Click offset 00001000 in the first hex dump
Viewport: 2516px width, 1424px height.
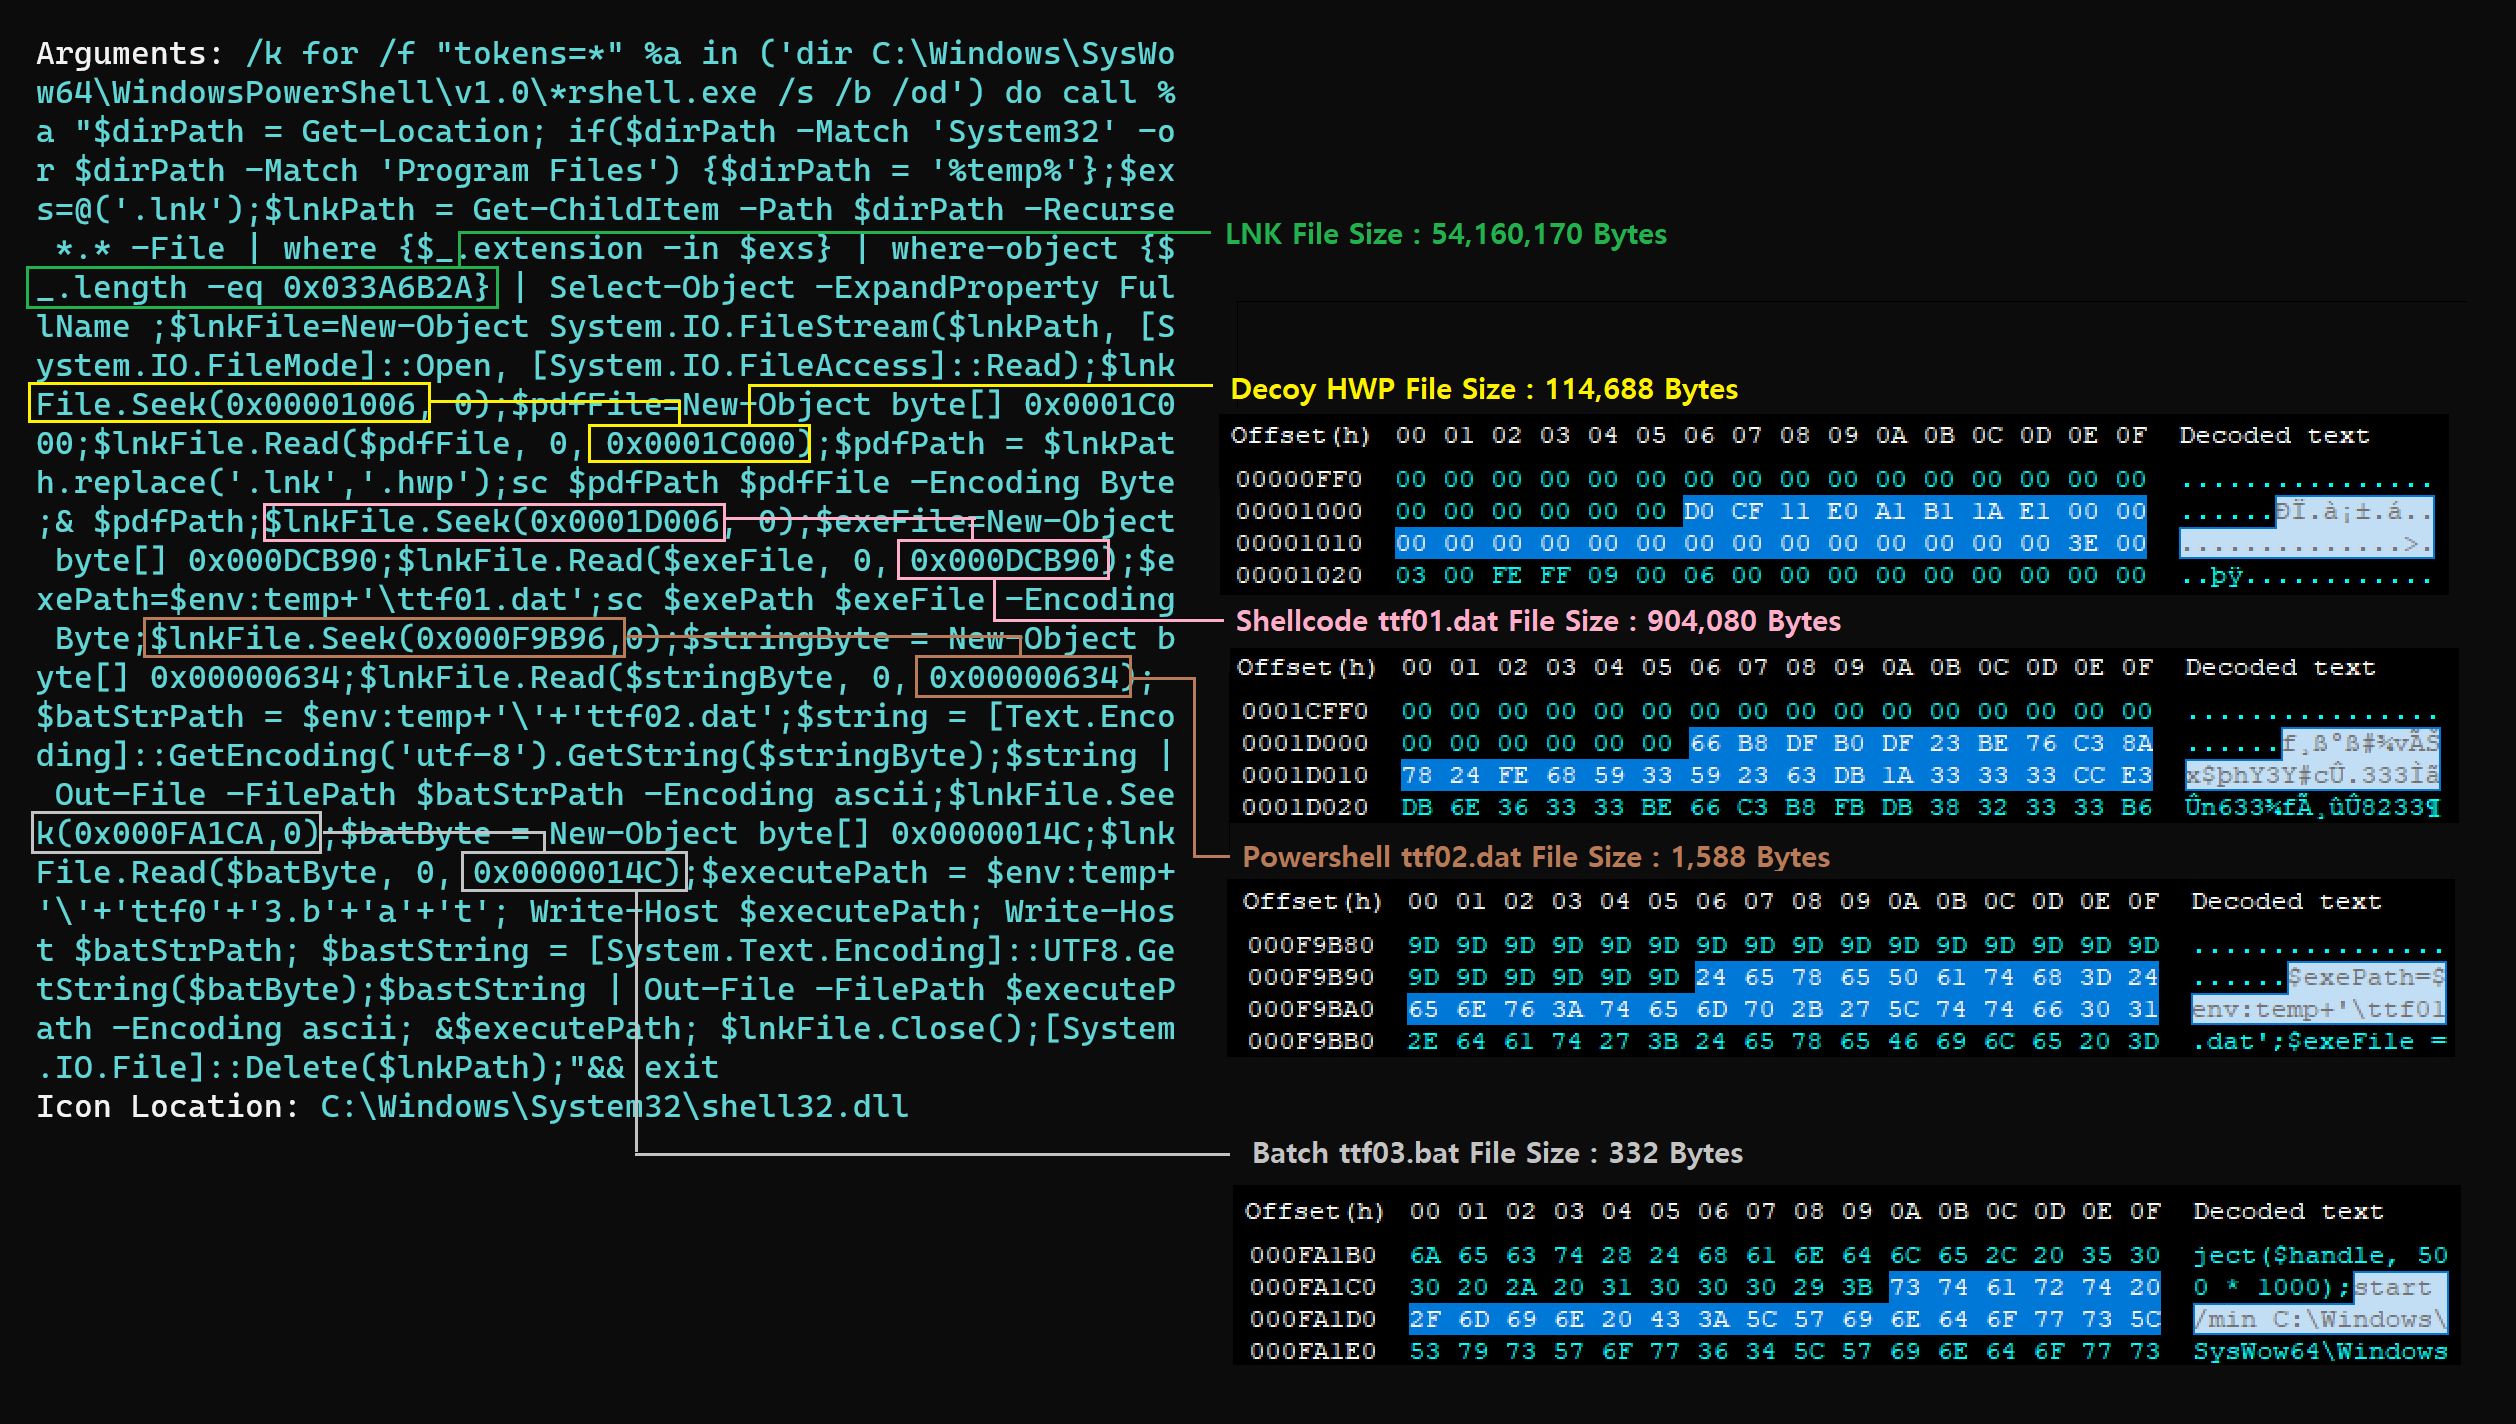pyautogui.click(x=1298, y=511)
